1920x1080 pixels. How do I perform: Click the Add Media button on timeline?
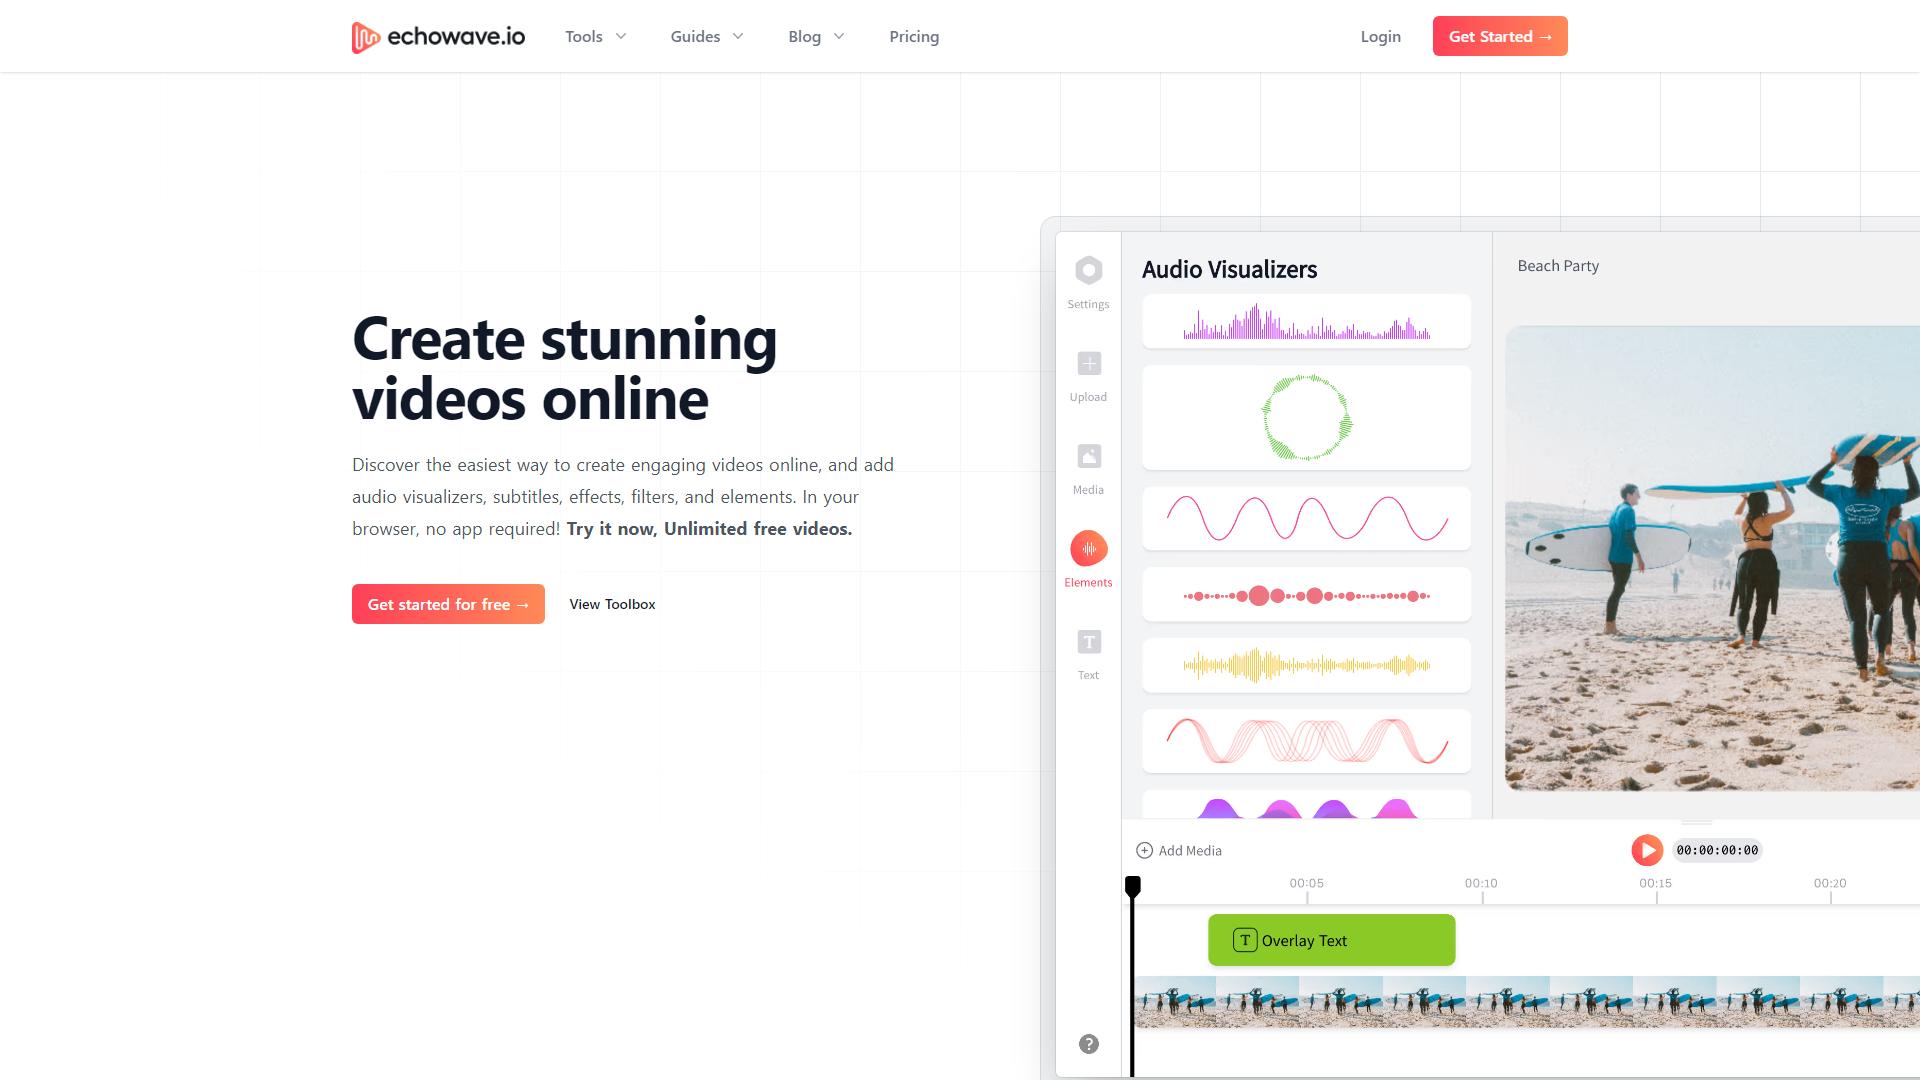tap(1178, 849)
